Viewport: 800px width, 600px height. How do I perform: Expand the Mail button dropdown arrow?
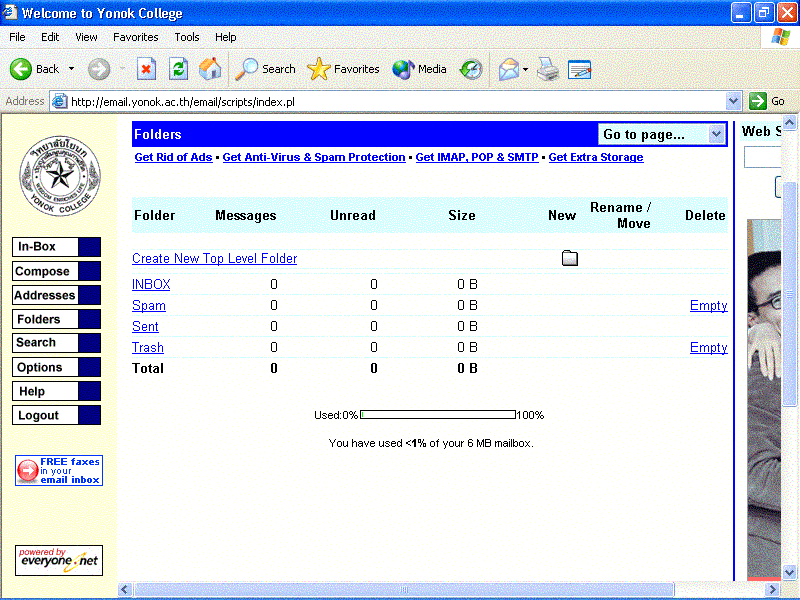[526, 70]
